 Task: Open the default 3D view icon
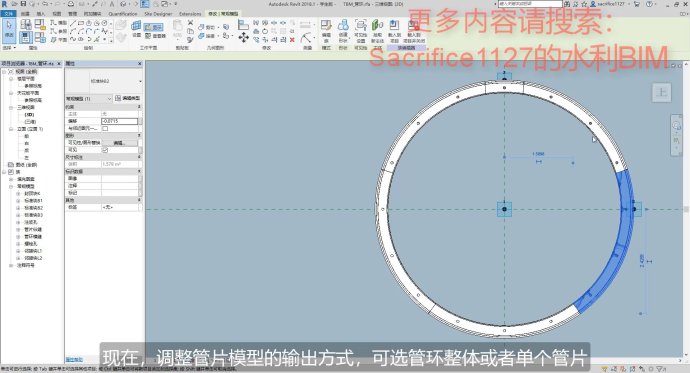pos(123,4)
